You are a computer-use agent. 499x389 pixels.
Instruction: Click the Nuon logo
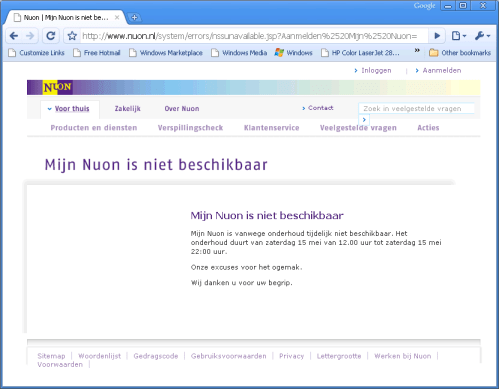(58, 87)
